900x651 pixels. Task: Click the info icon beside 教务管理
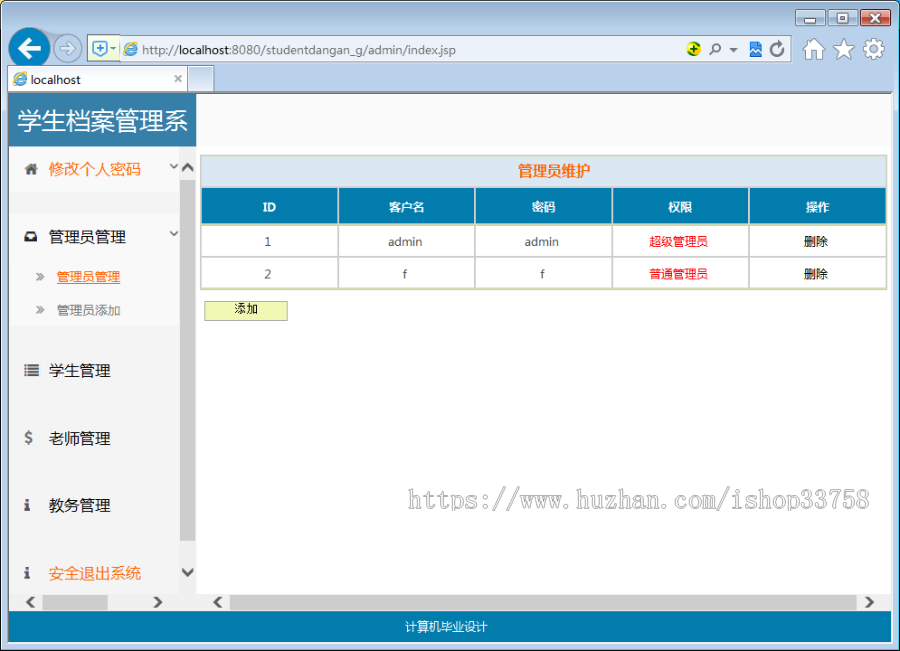click(27, 505)
